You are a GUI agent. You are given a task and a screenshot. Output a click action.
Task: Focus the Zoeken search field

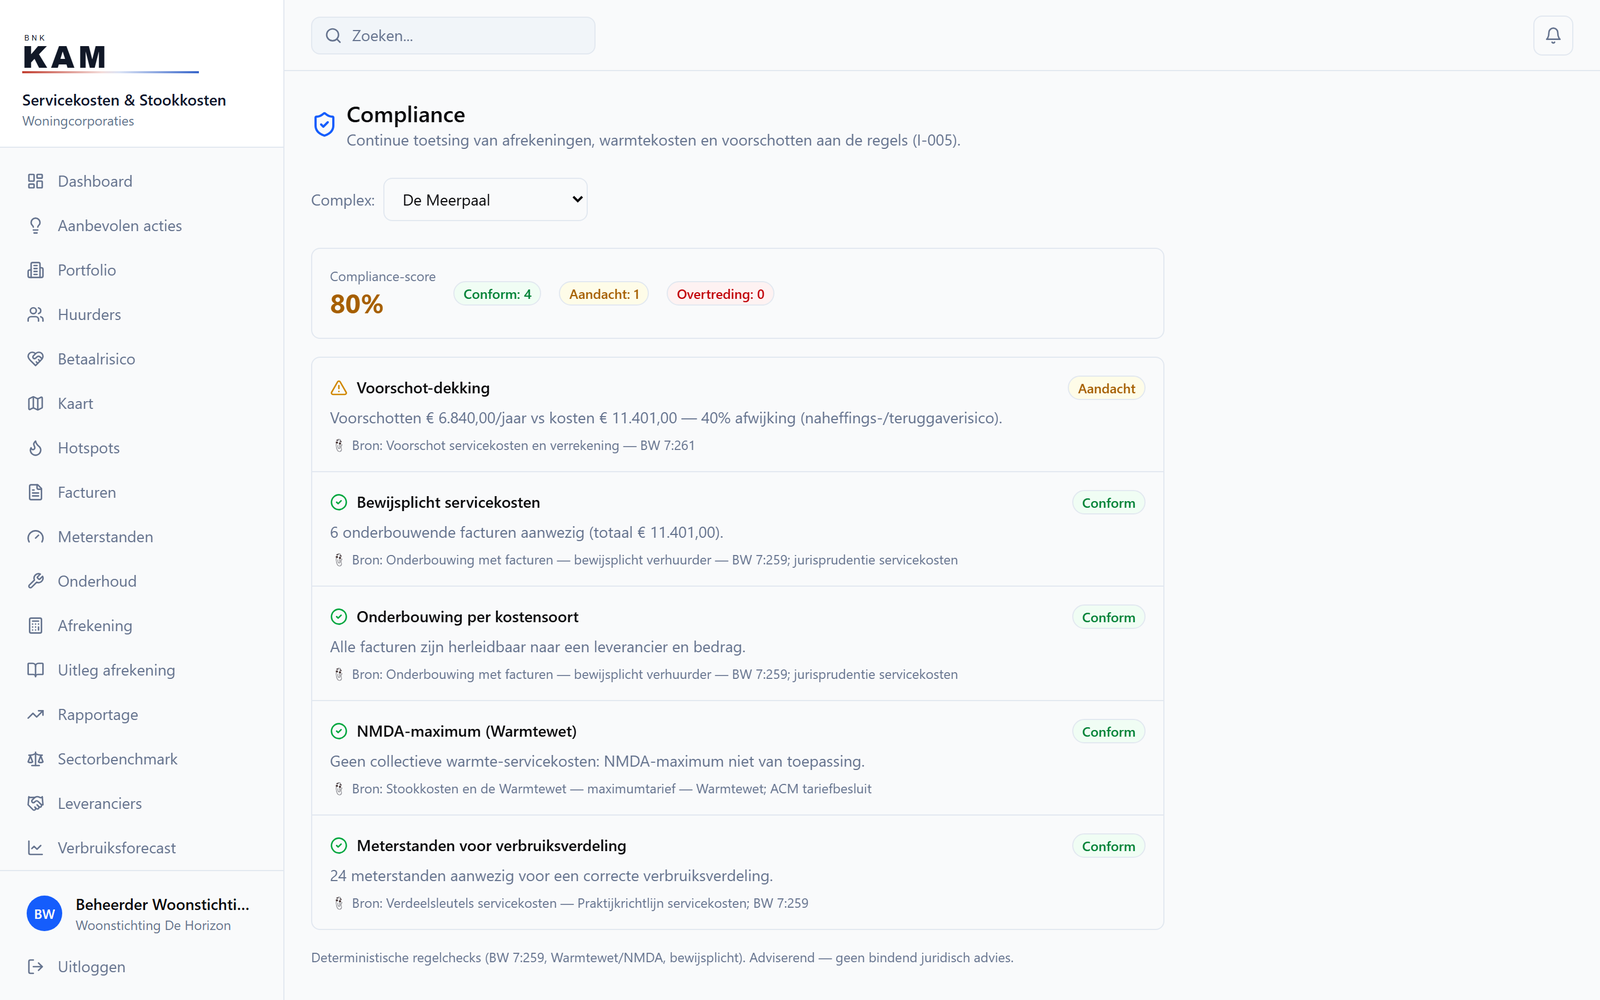click(453, 36)
